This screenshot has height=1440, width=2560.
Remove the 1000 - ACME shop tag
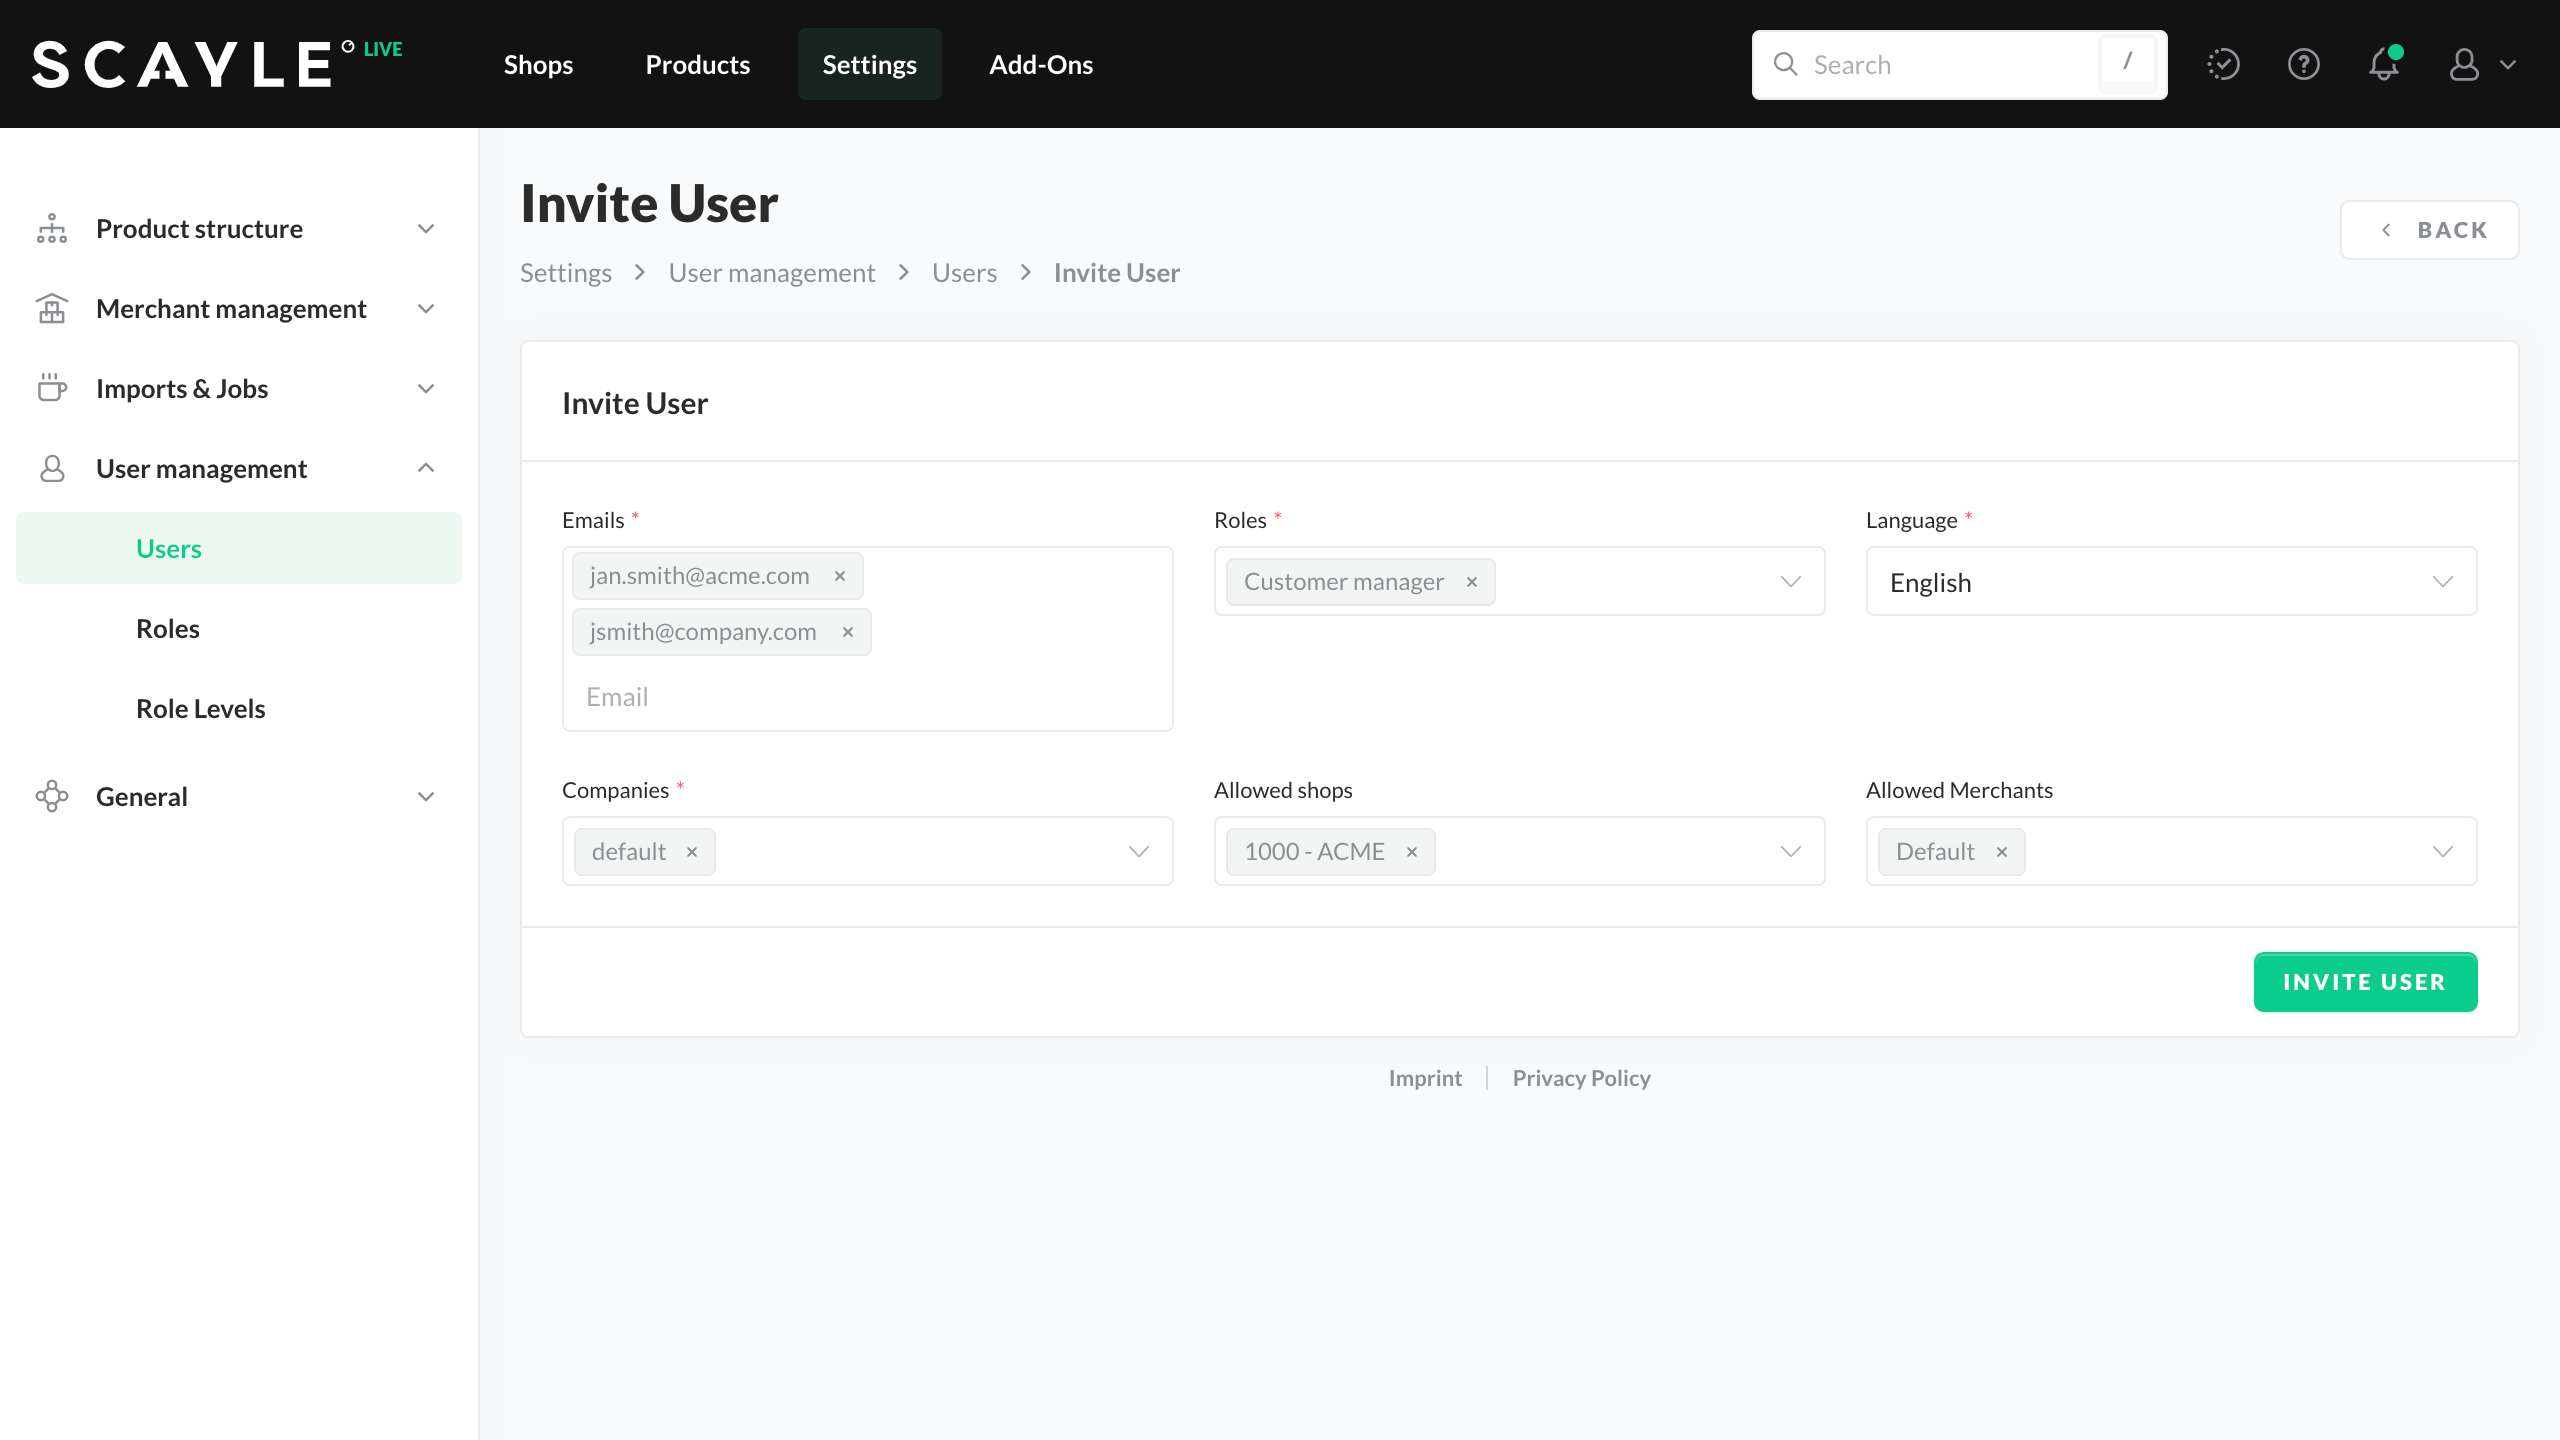pos(1412,852)
